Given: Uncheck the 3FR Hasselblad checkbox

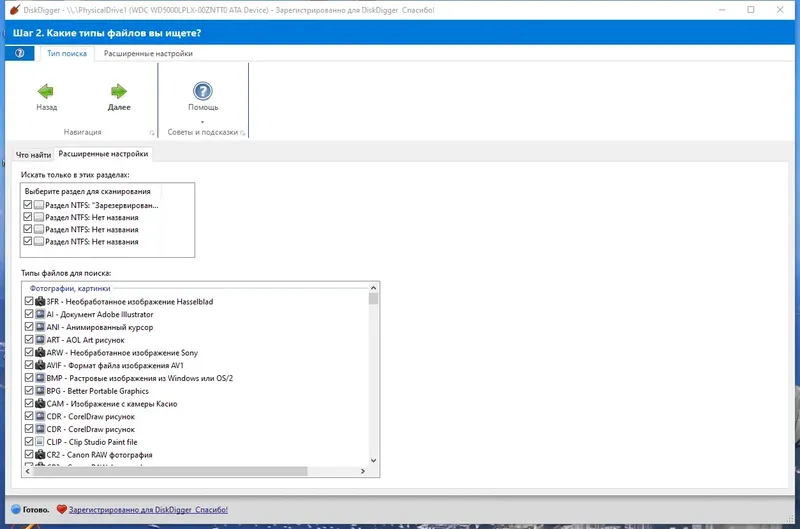Looking at the screenshot, I should pos(29,301).
